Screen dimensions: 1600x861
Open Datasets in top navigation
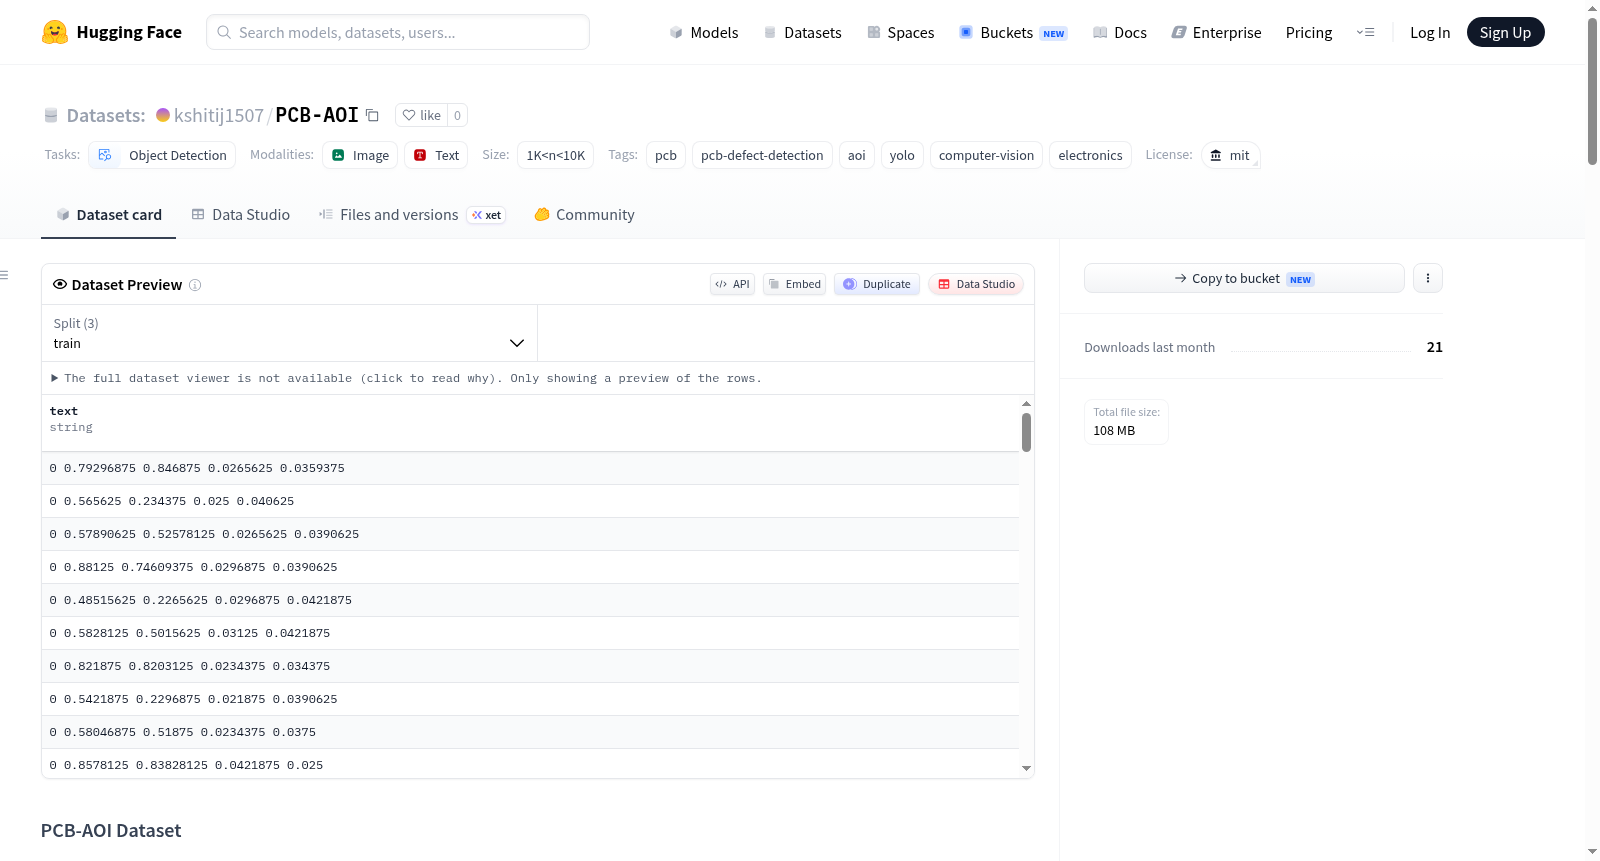802,32
